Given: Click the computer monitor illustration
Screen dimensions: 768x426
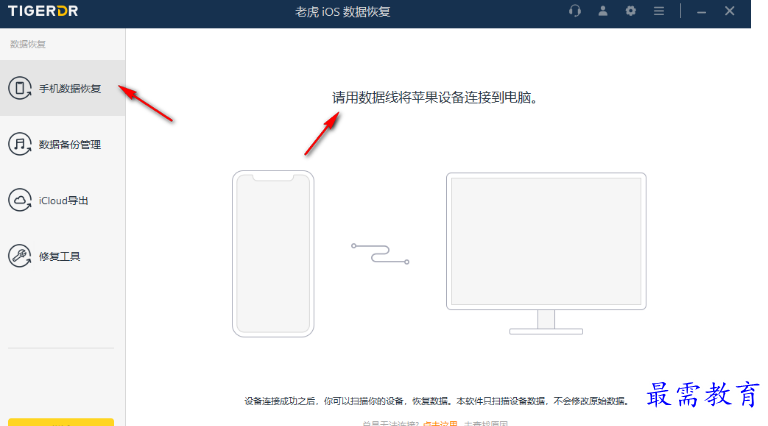Looking at the screenshot, I should 546,254.
